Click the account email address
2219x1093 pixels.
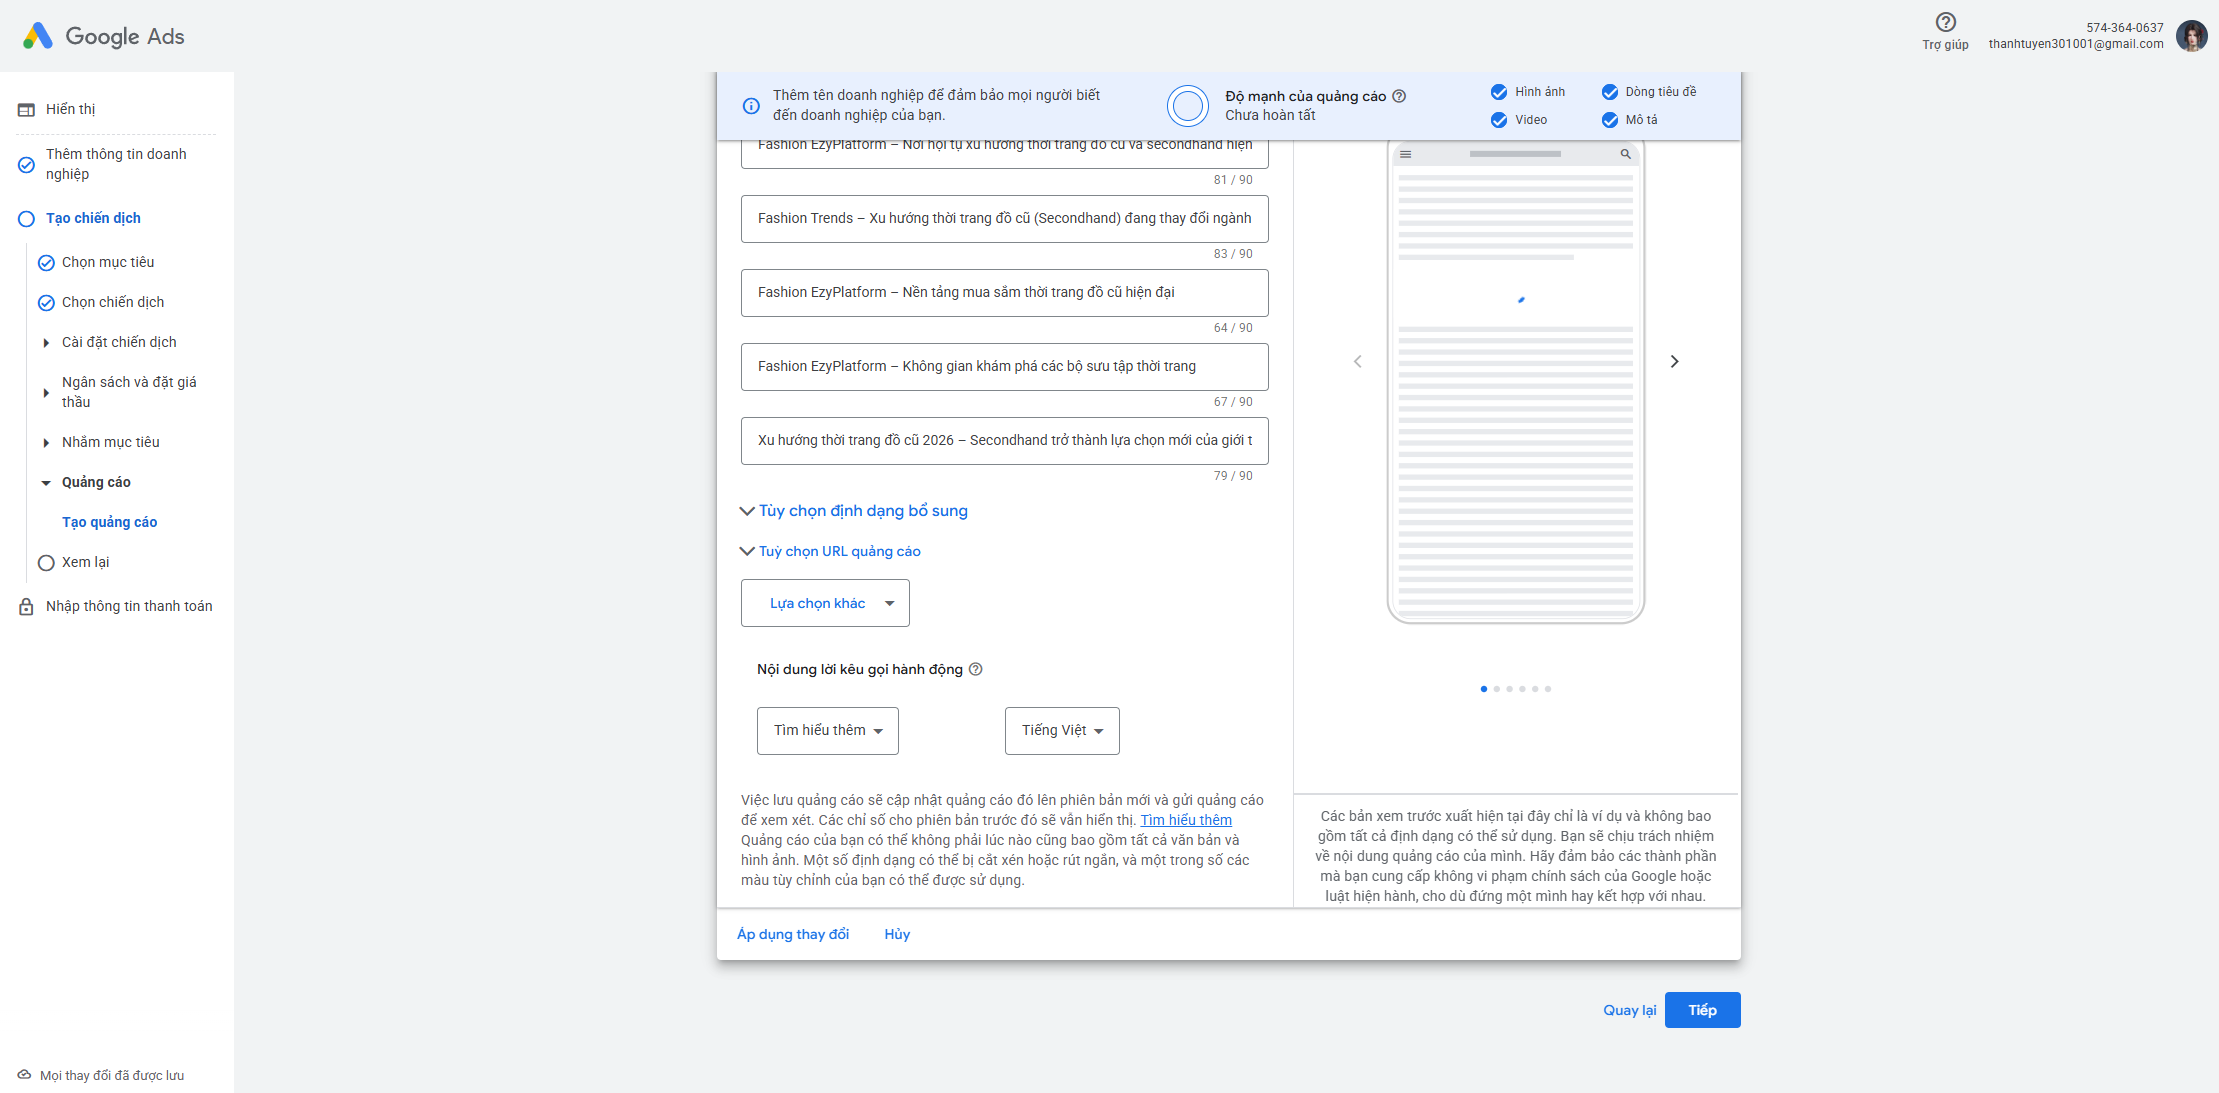click(2076, 44)
